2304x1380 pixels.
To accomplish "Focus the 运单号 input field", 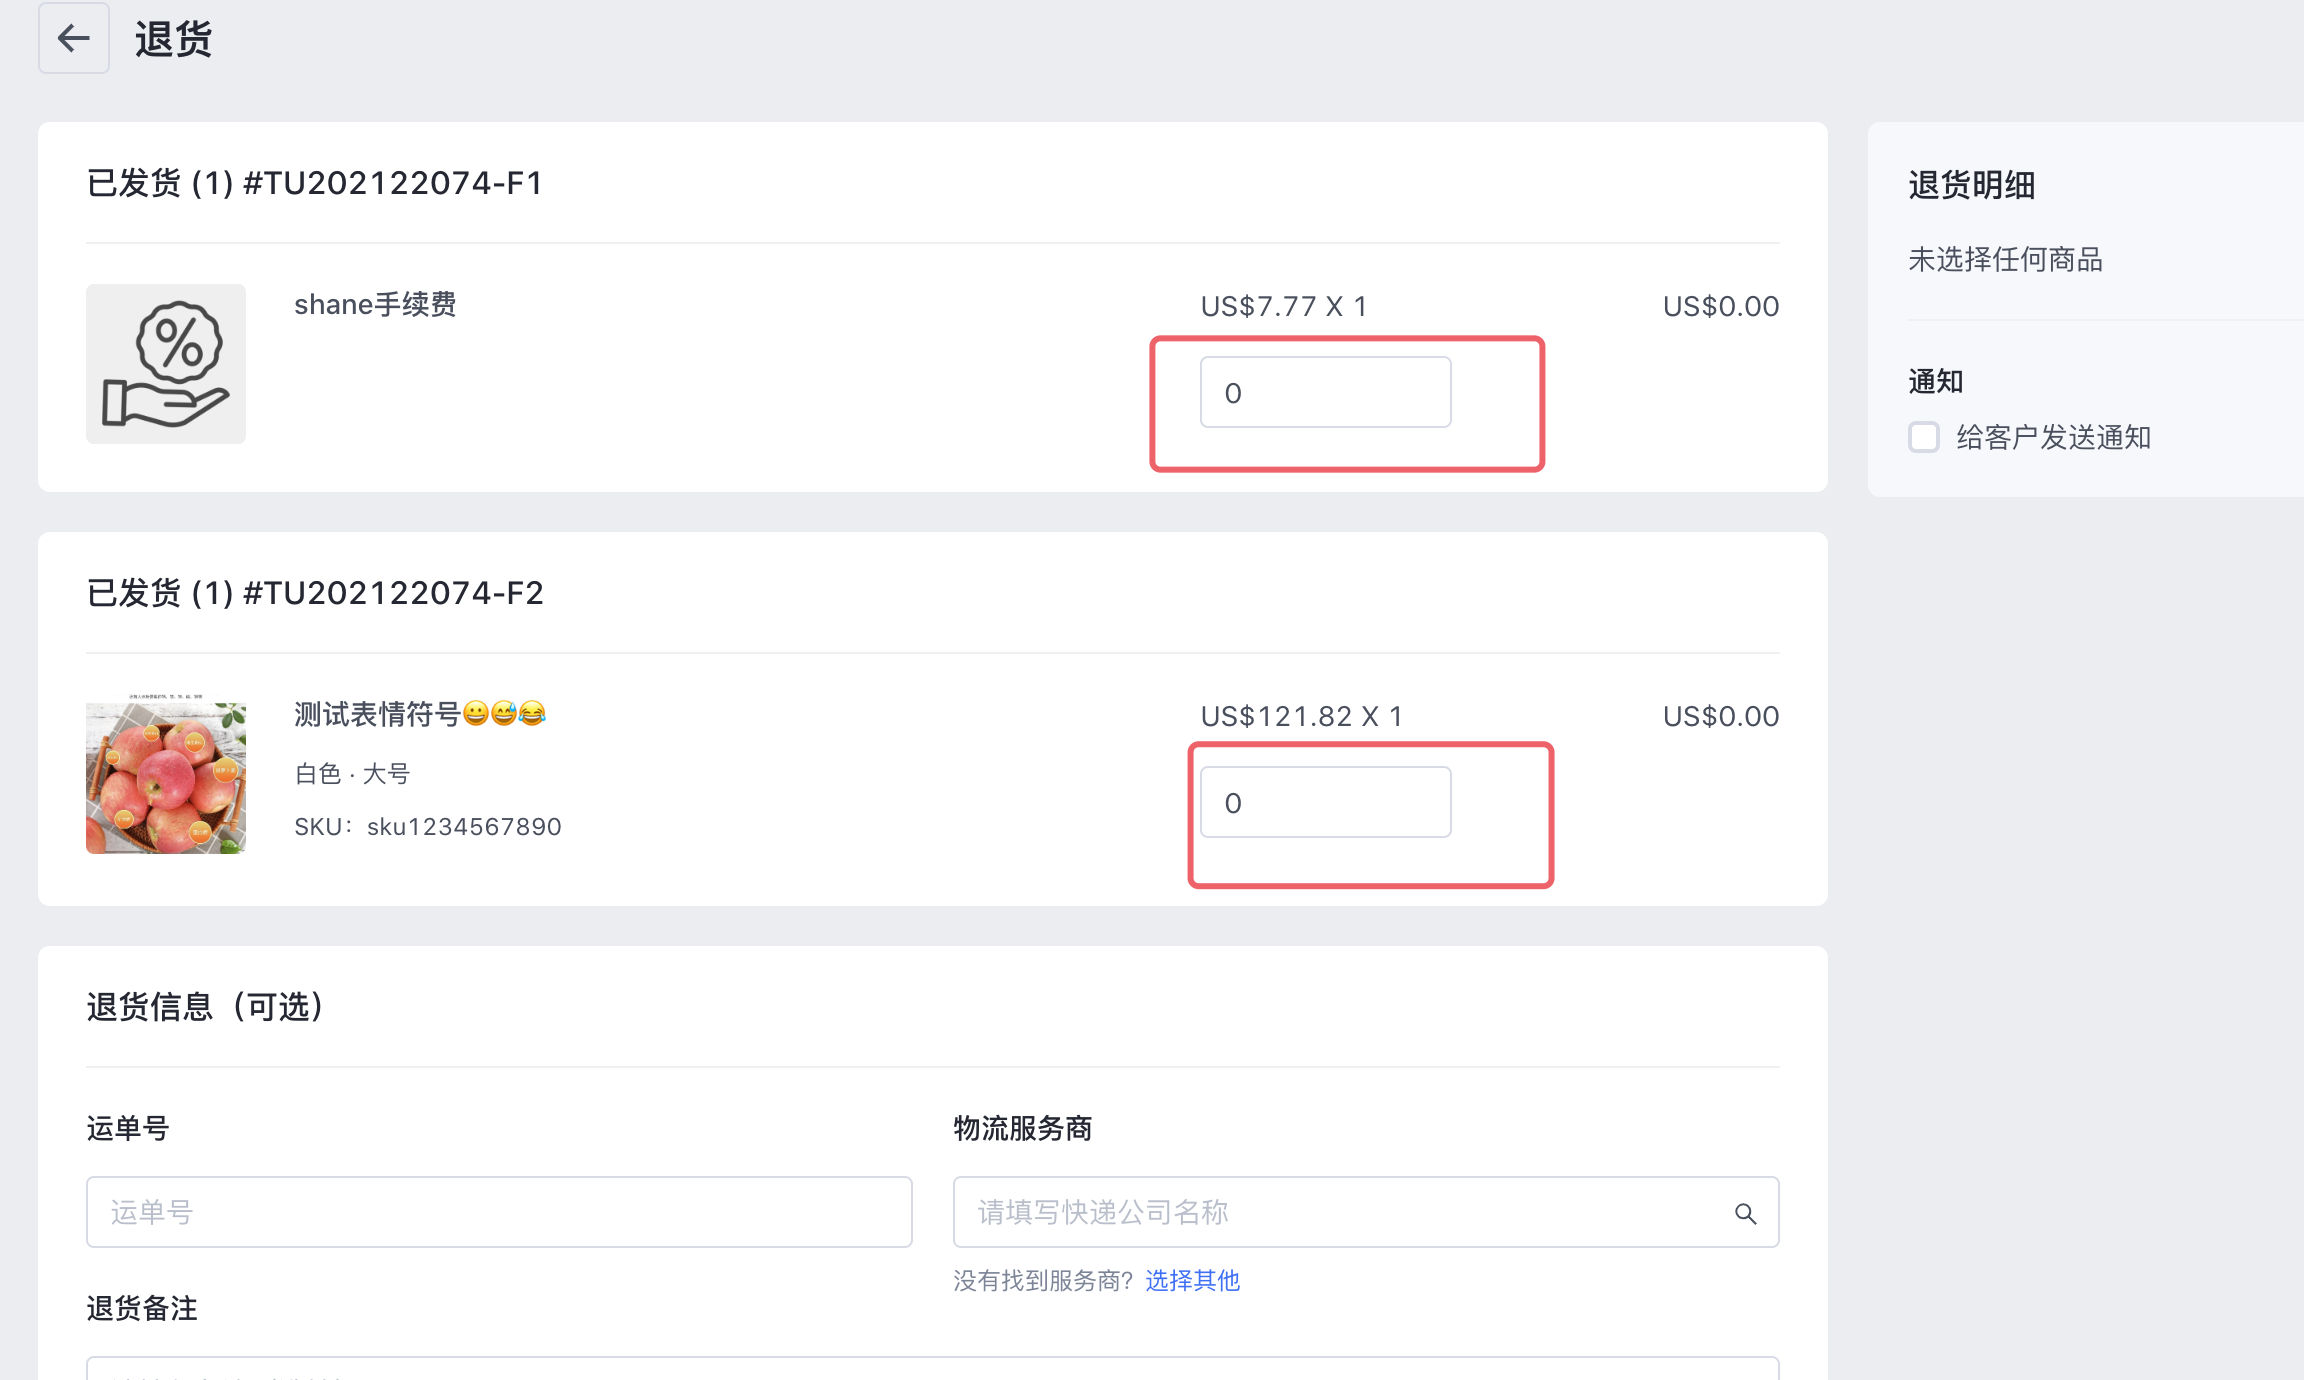I will 499,1212.
